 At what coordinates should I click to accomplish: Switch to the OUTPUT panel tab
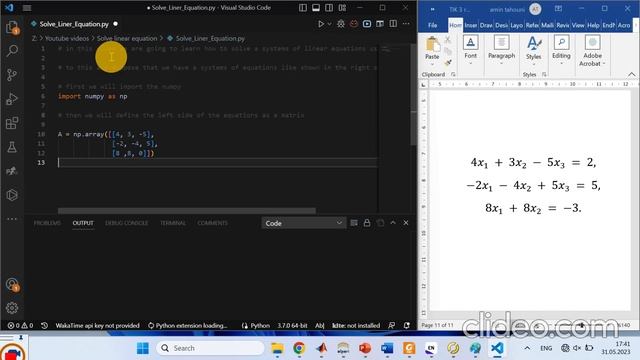tap(83, 223)
